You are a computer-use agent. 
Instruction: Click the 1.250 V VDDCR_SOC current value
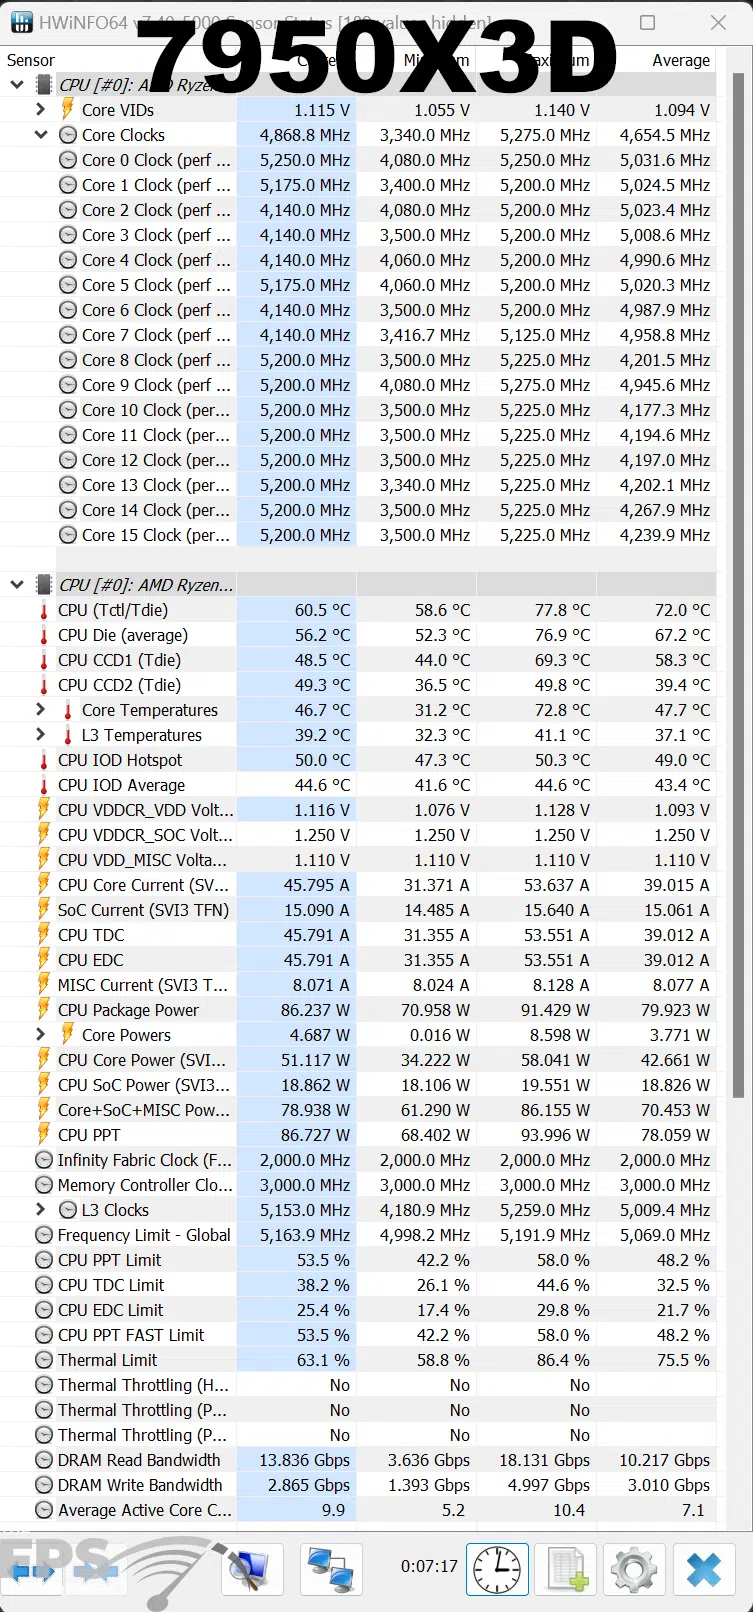(x=322, y=835)
